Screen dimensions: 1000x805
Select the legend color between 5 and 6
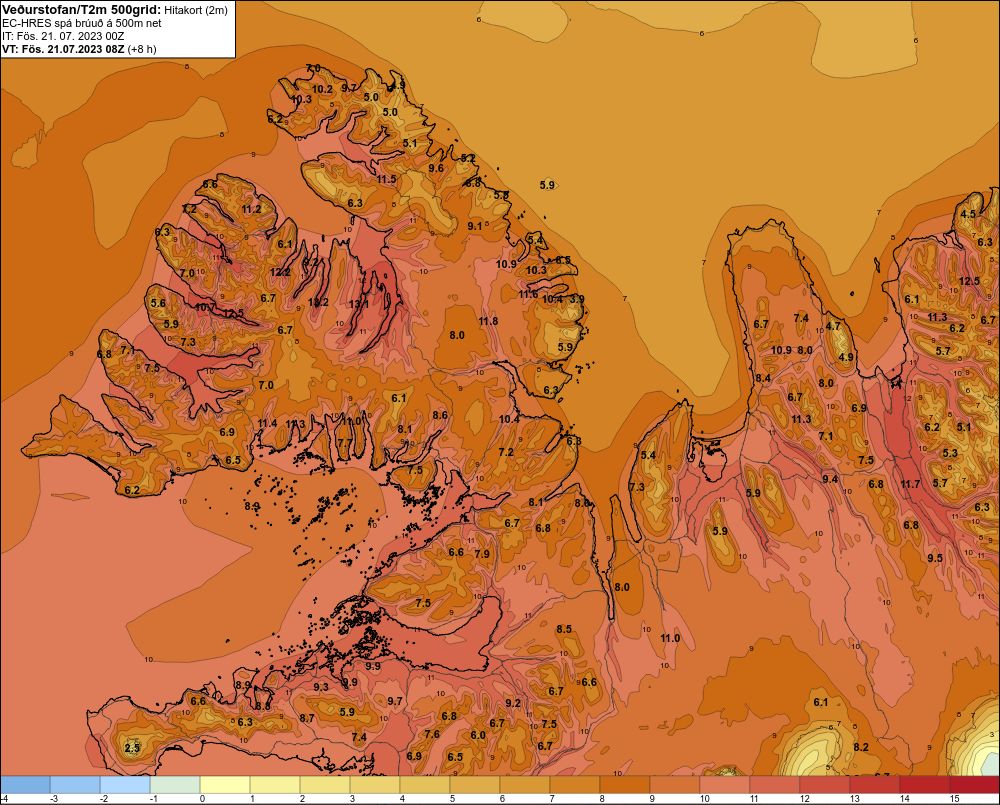tap(475, 785)
